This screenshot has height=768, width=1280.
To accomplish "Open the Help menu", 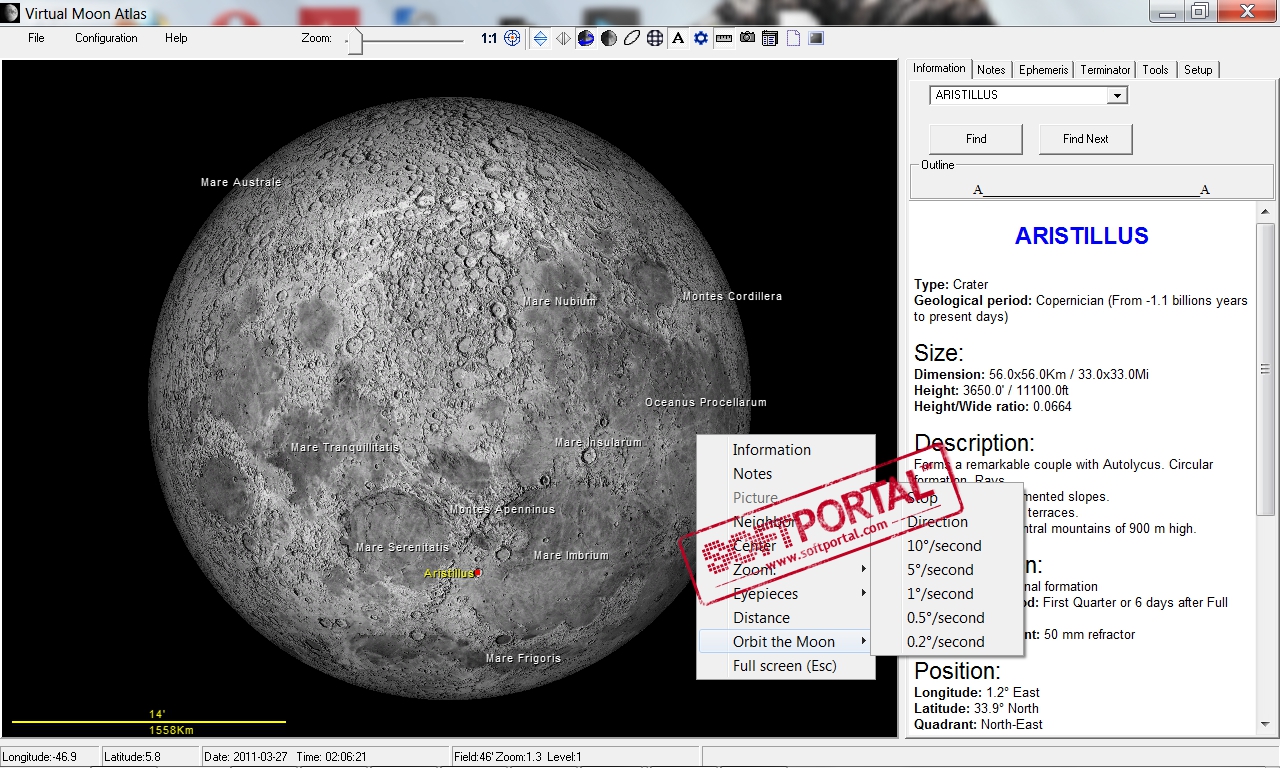I will click(x=176, y=38).
